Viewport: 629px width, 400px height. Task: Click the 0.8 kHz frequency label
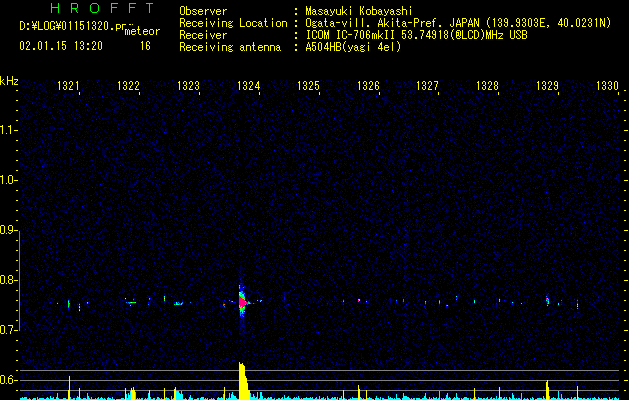8,280
